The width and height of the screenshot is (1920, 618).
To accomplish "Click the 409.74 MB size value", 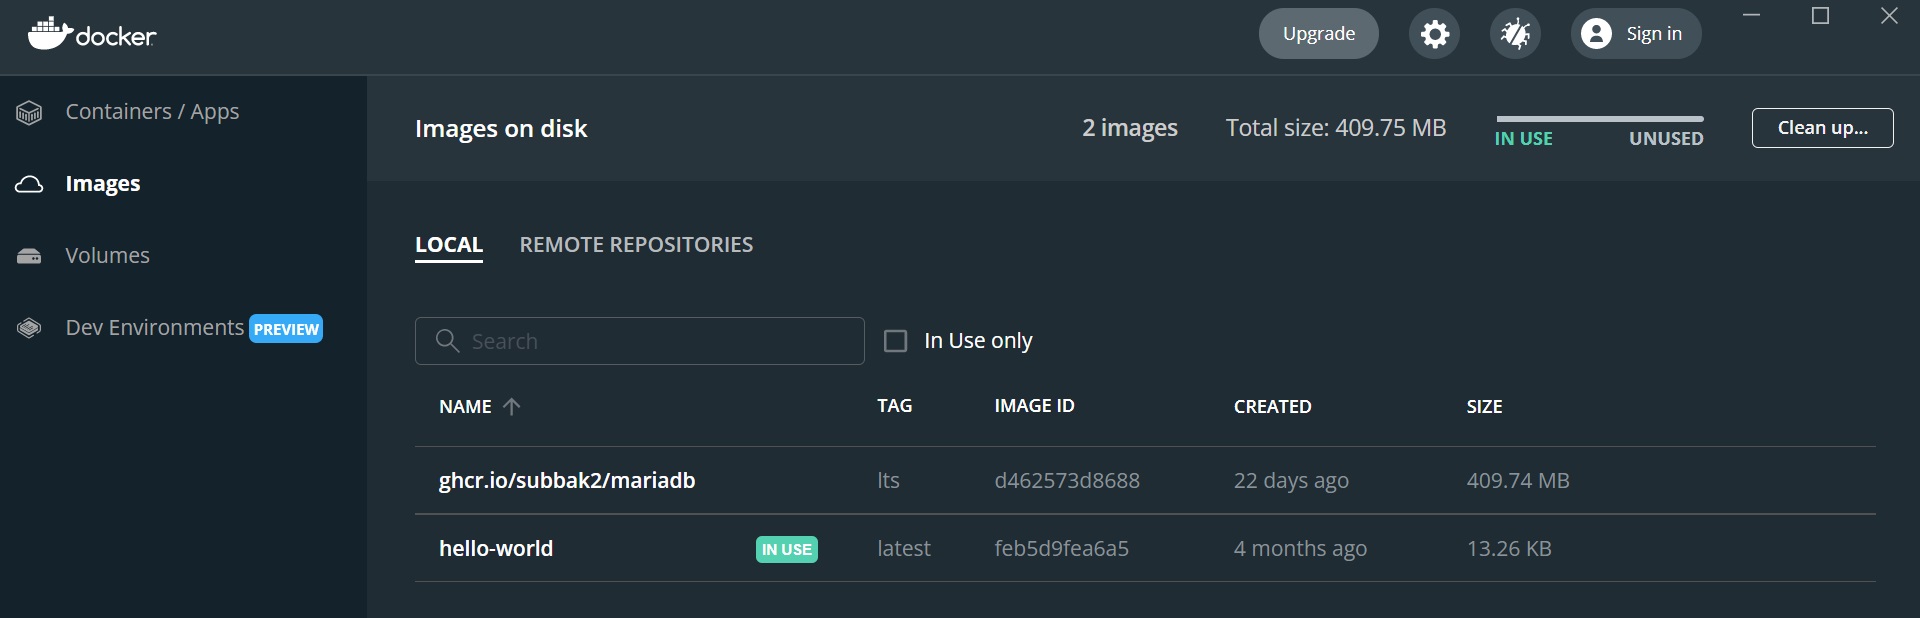I will [1518, 481].
